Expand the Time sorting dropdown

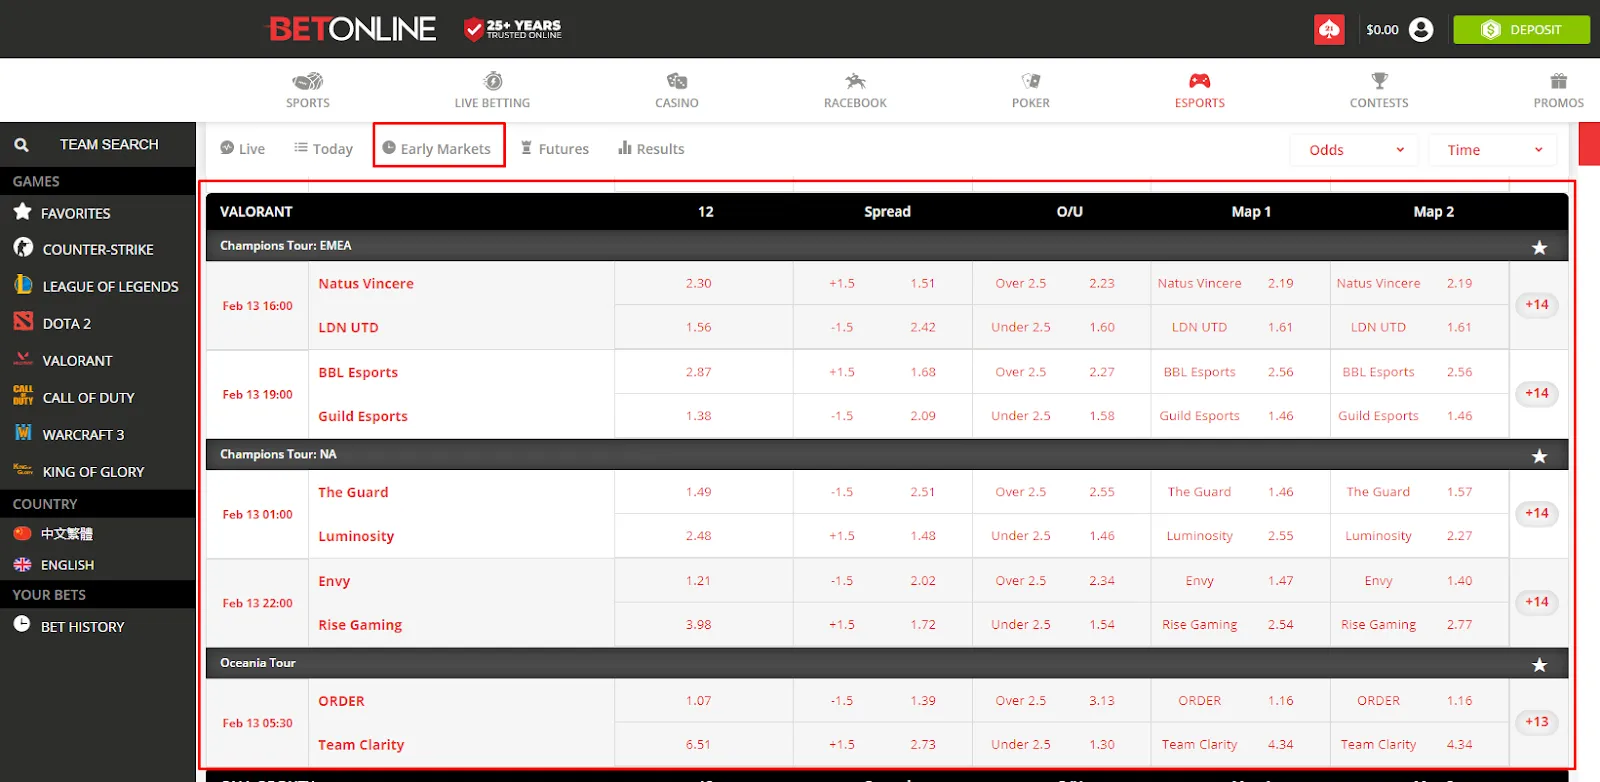(1493, 150)
